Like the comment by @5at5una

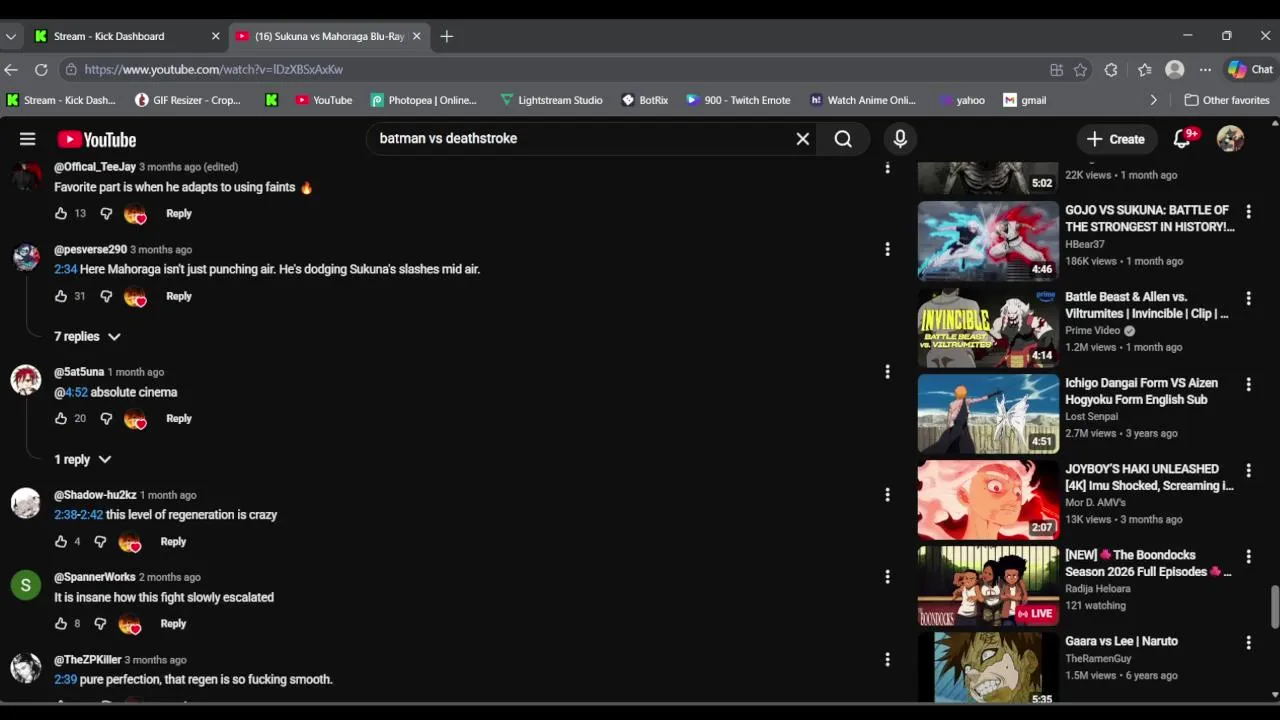tap(61, 419)
